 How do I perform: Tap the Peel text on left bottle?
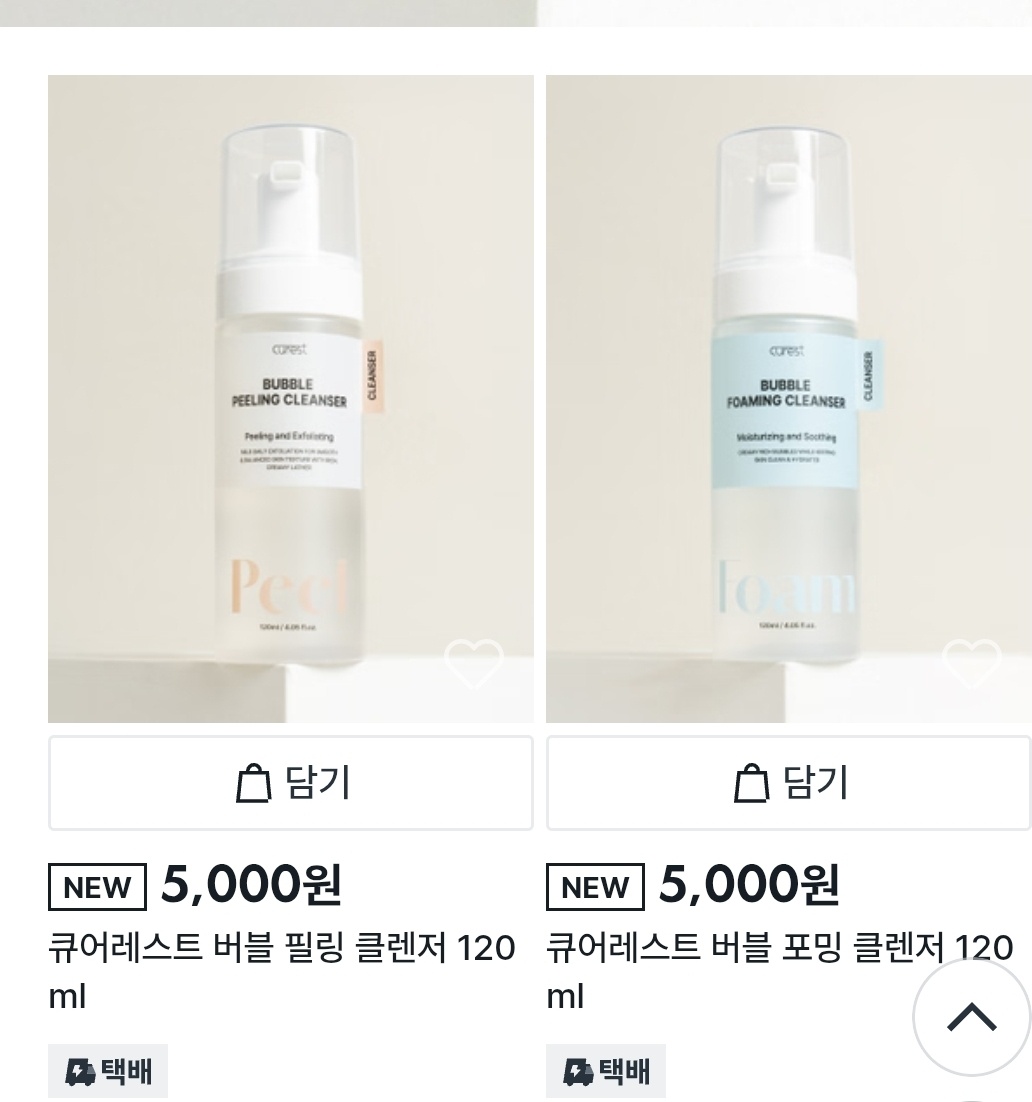coord(289,586)
